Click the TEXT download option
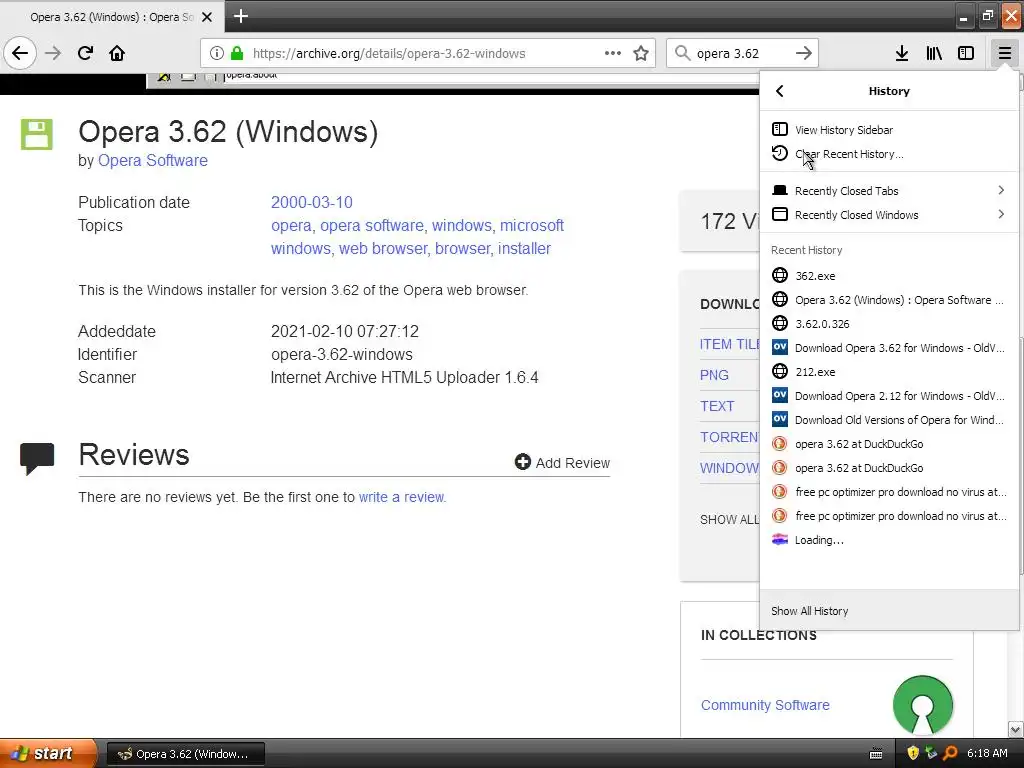The width and height of the screenshot is (1024, 768). point(717,406)
